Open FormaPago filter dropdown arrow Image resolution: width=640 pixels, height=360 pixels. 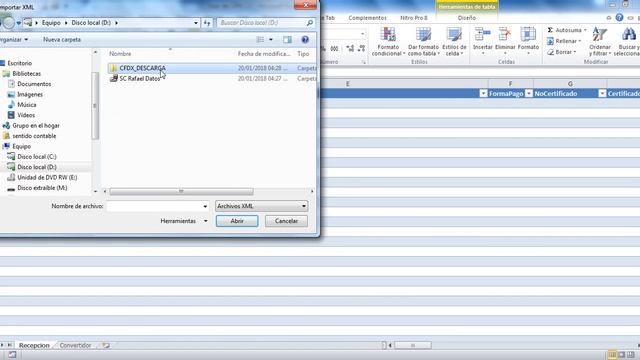(x=529, y=94)
